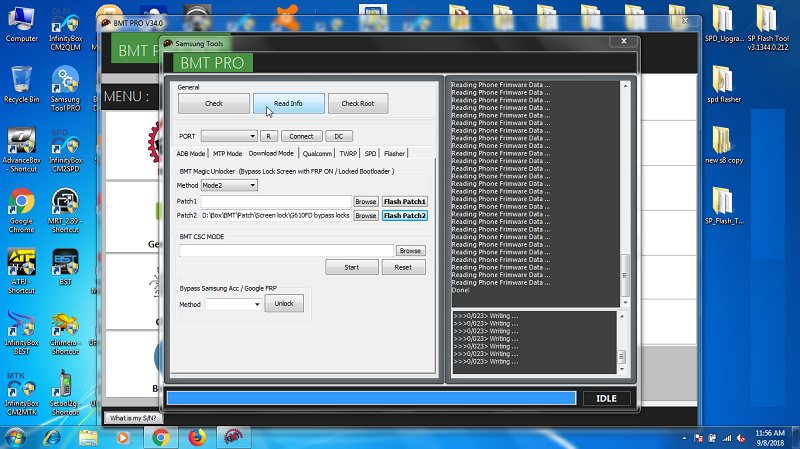
Task: Open InfinityBox BEST shortcut
Action: (21, 332)
